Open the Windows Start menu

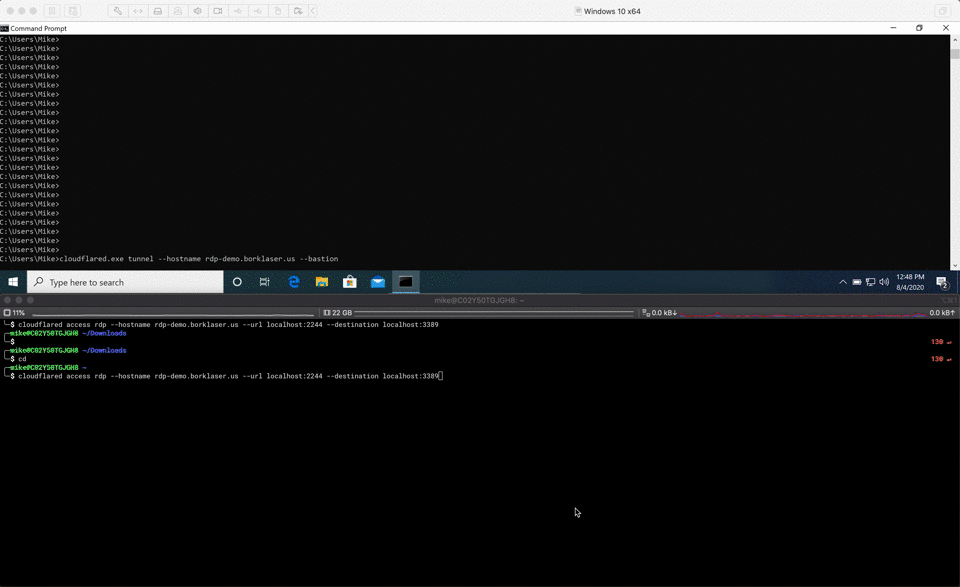point(13,282)
